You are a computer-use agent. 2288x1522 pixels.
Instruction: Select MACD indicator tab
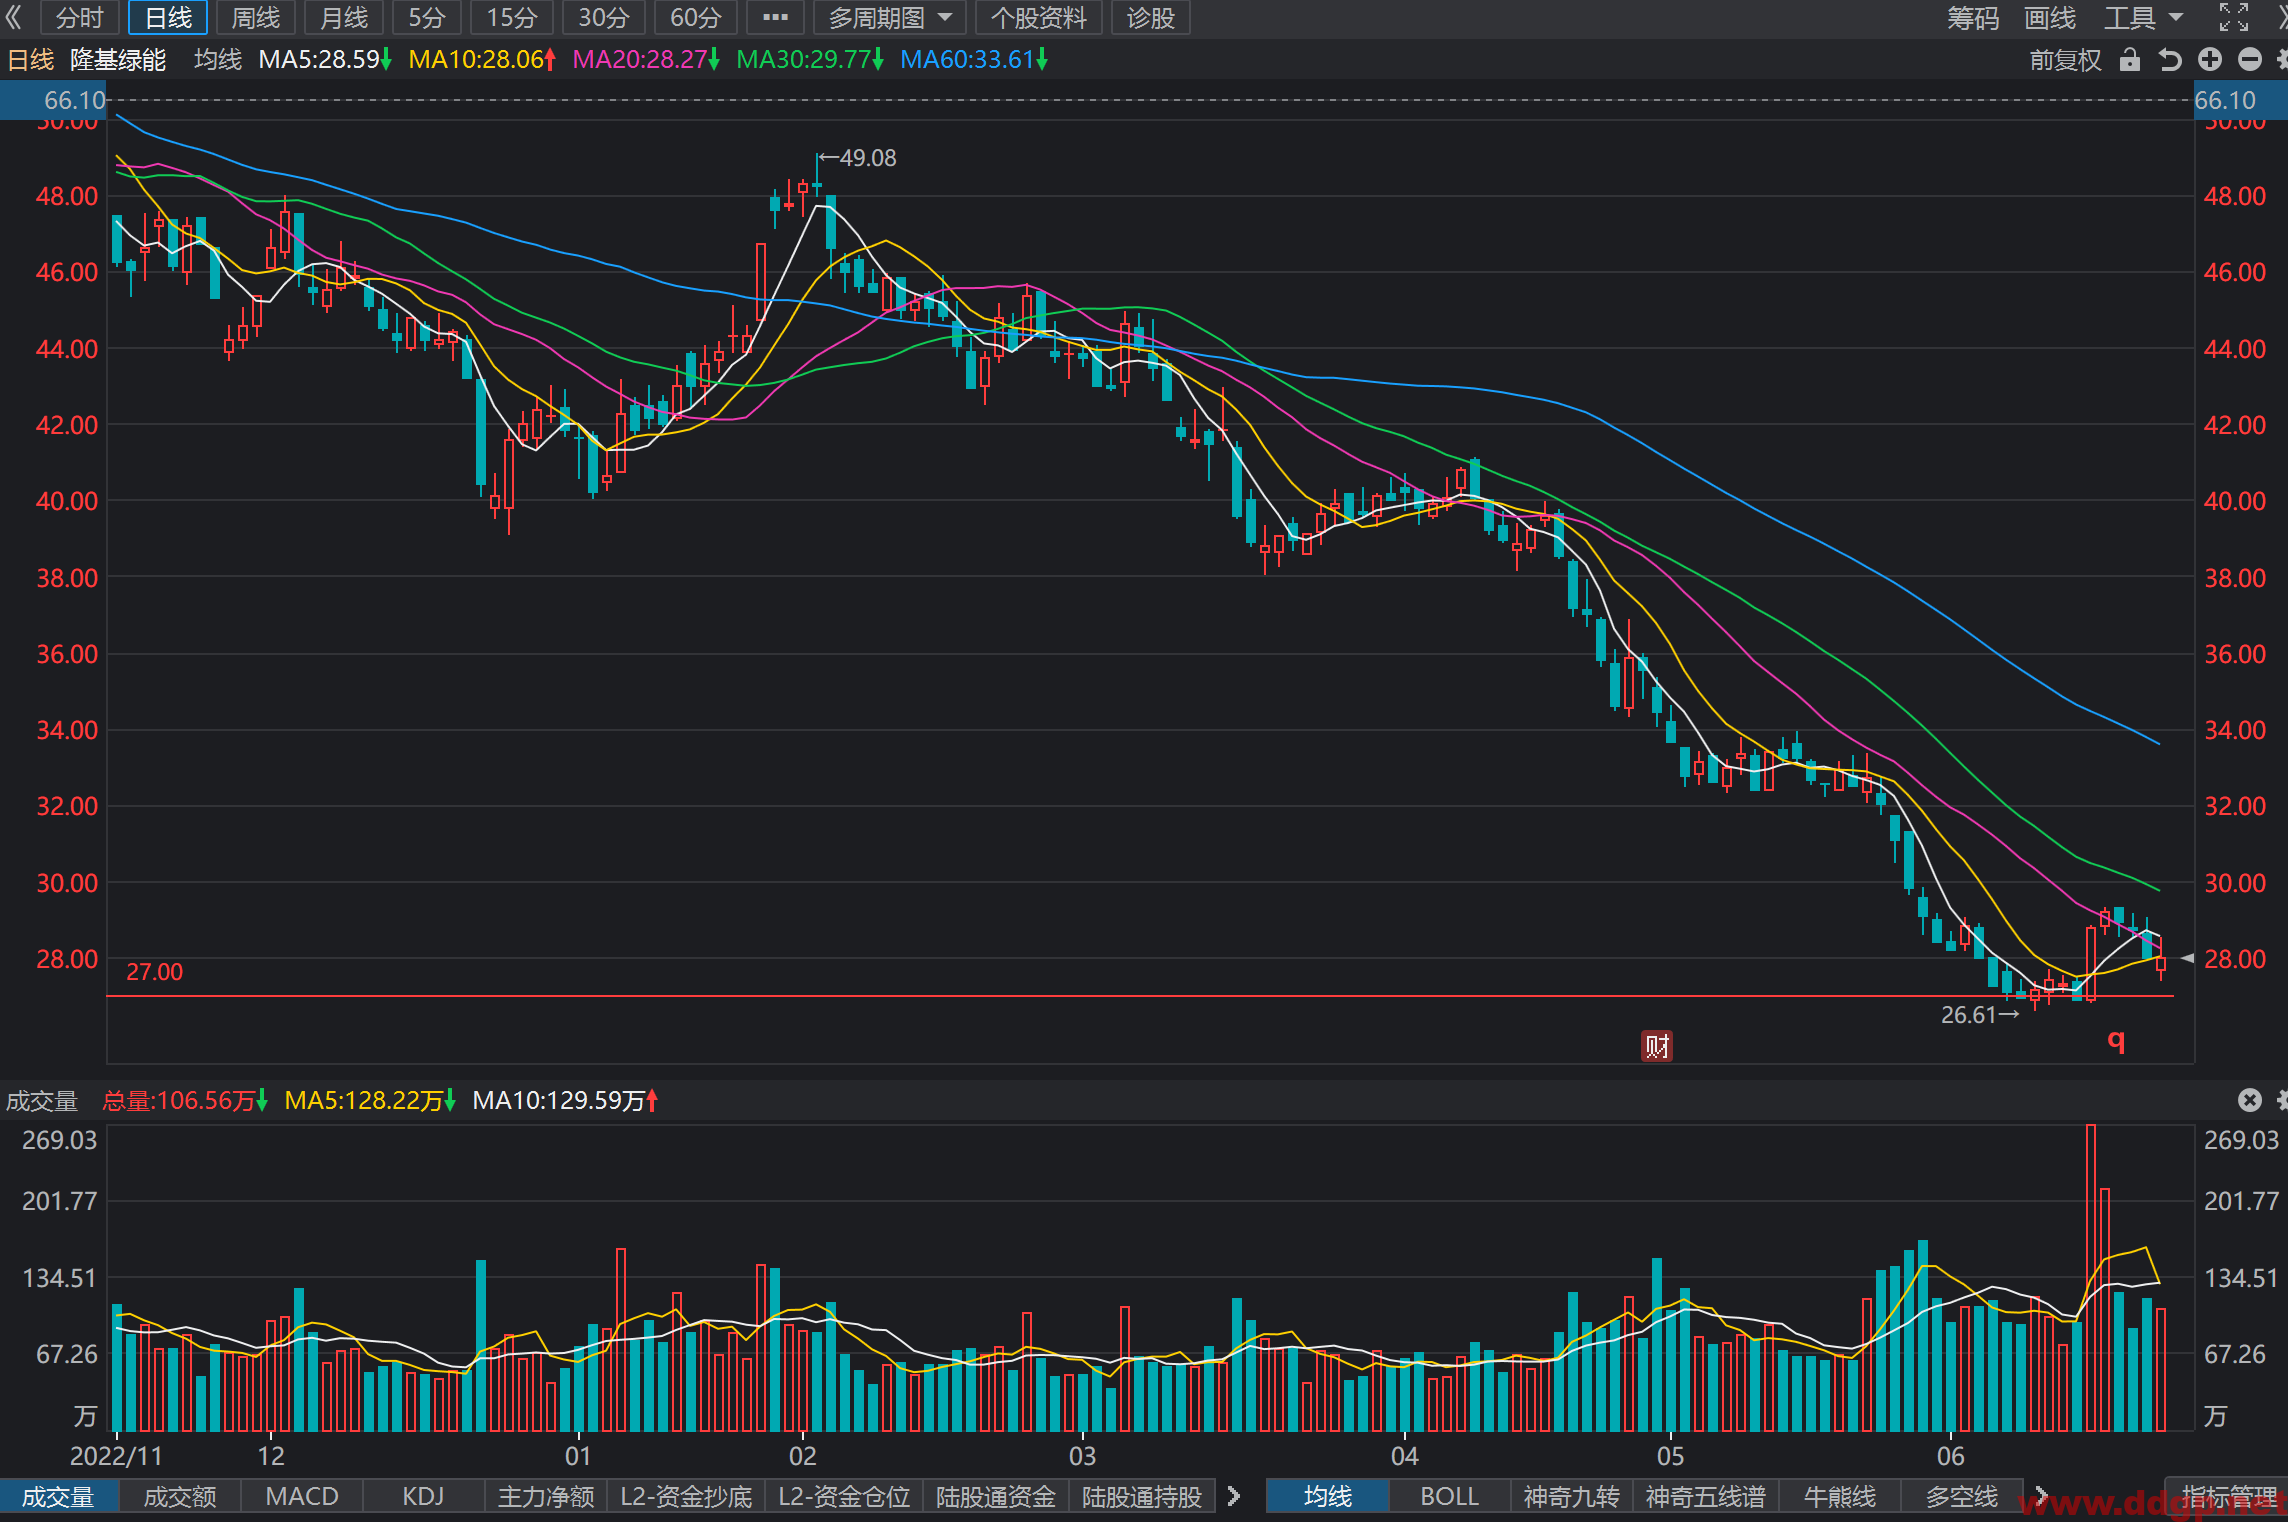click(x=302, y=1496)
